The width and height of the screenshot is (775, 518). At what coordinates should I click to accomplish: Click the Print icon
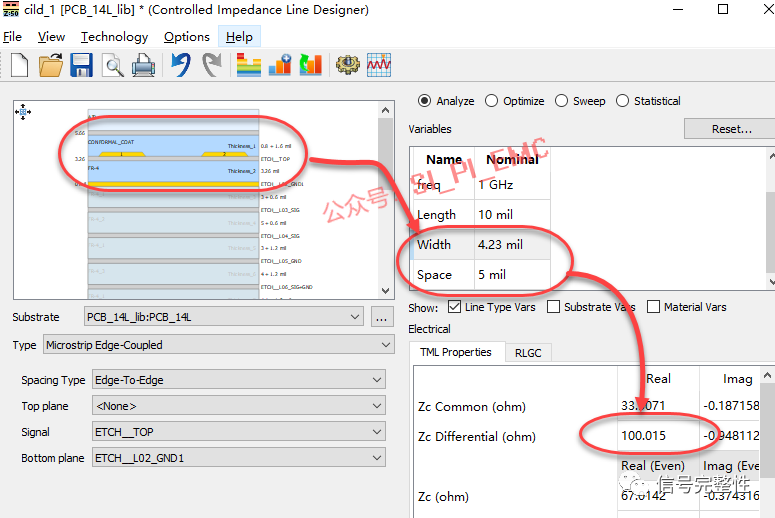click(x=143, y=66)
